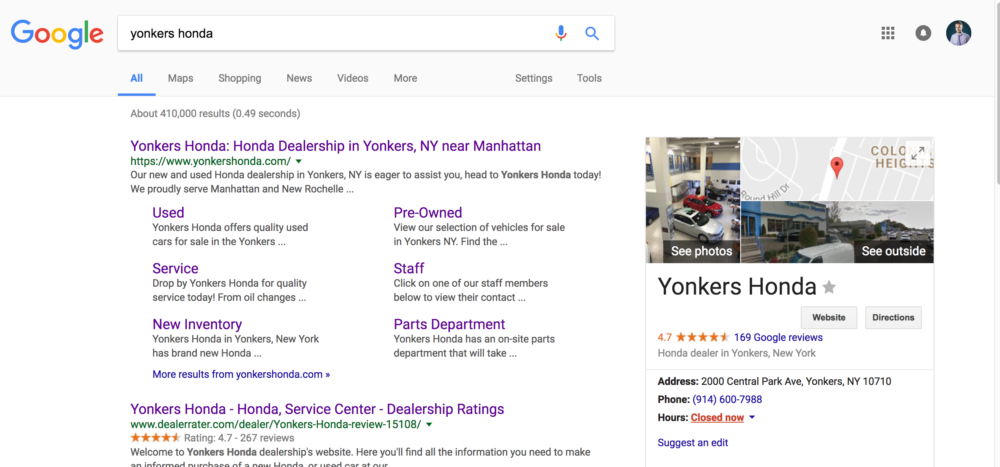Click the Google logo
Image resolution: width=1000 pixels, height=467 pixels.
[x=57, y=34]
